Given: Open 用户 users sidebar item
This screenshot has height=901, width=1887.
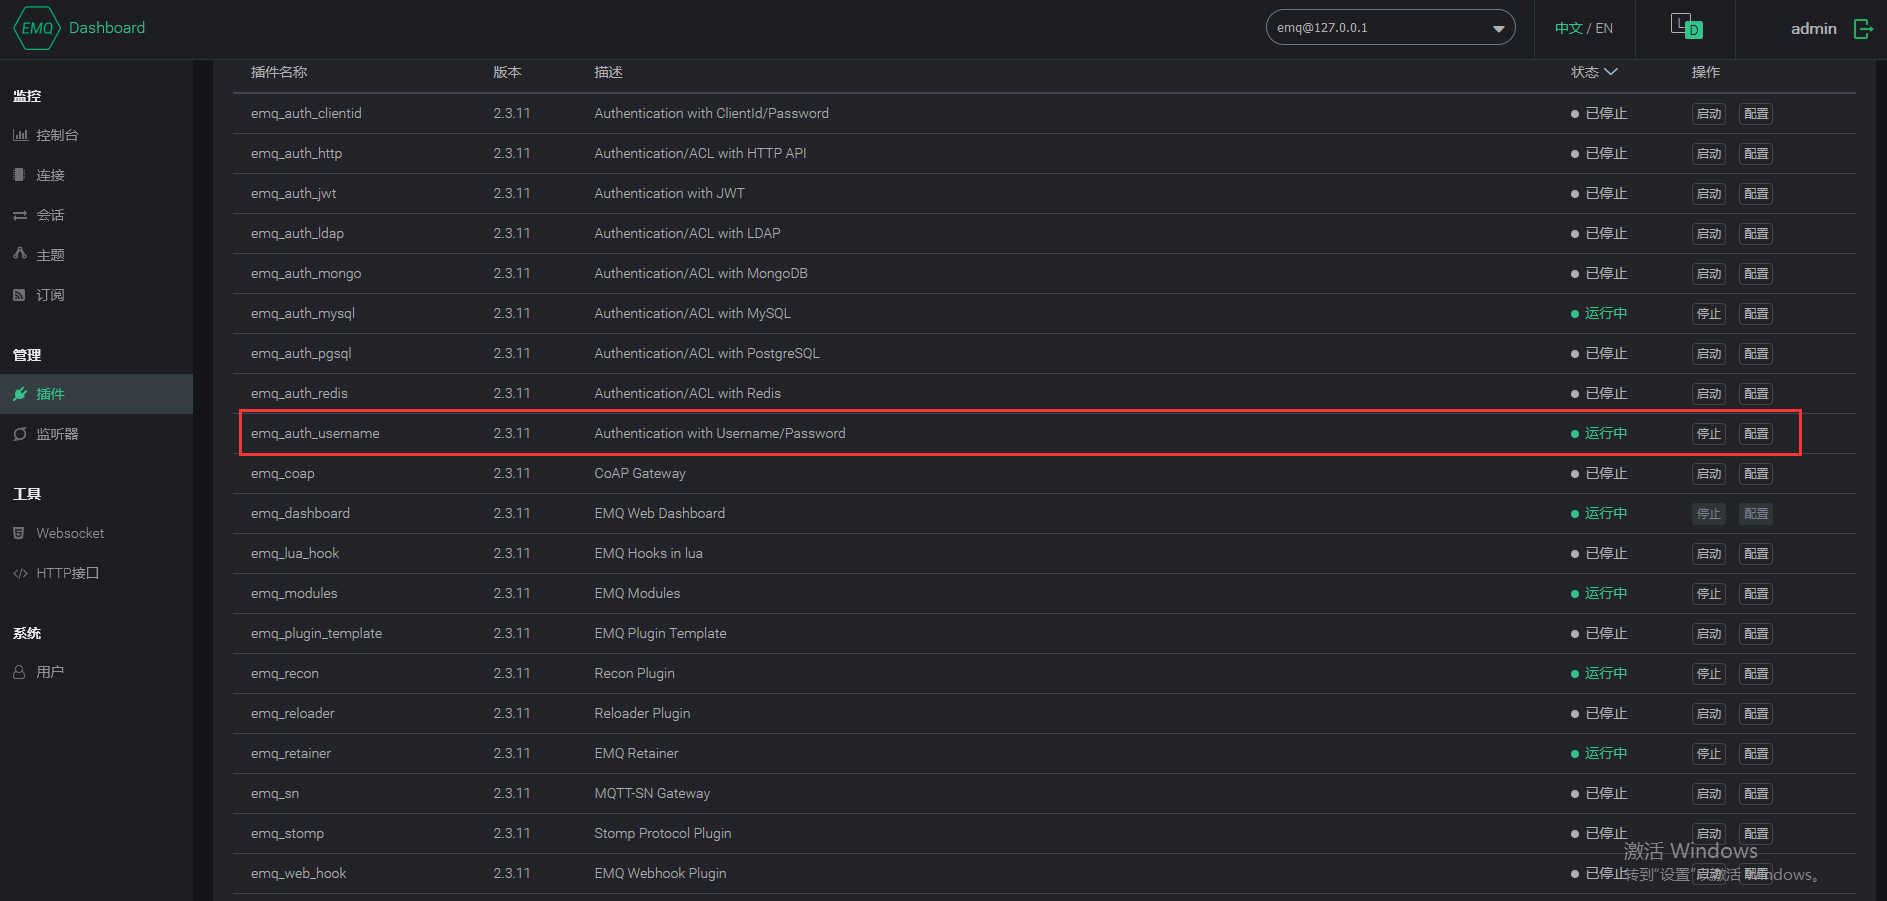Looking at the screenshot, I should point(96,672).
